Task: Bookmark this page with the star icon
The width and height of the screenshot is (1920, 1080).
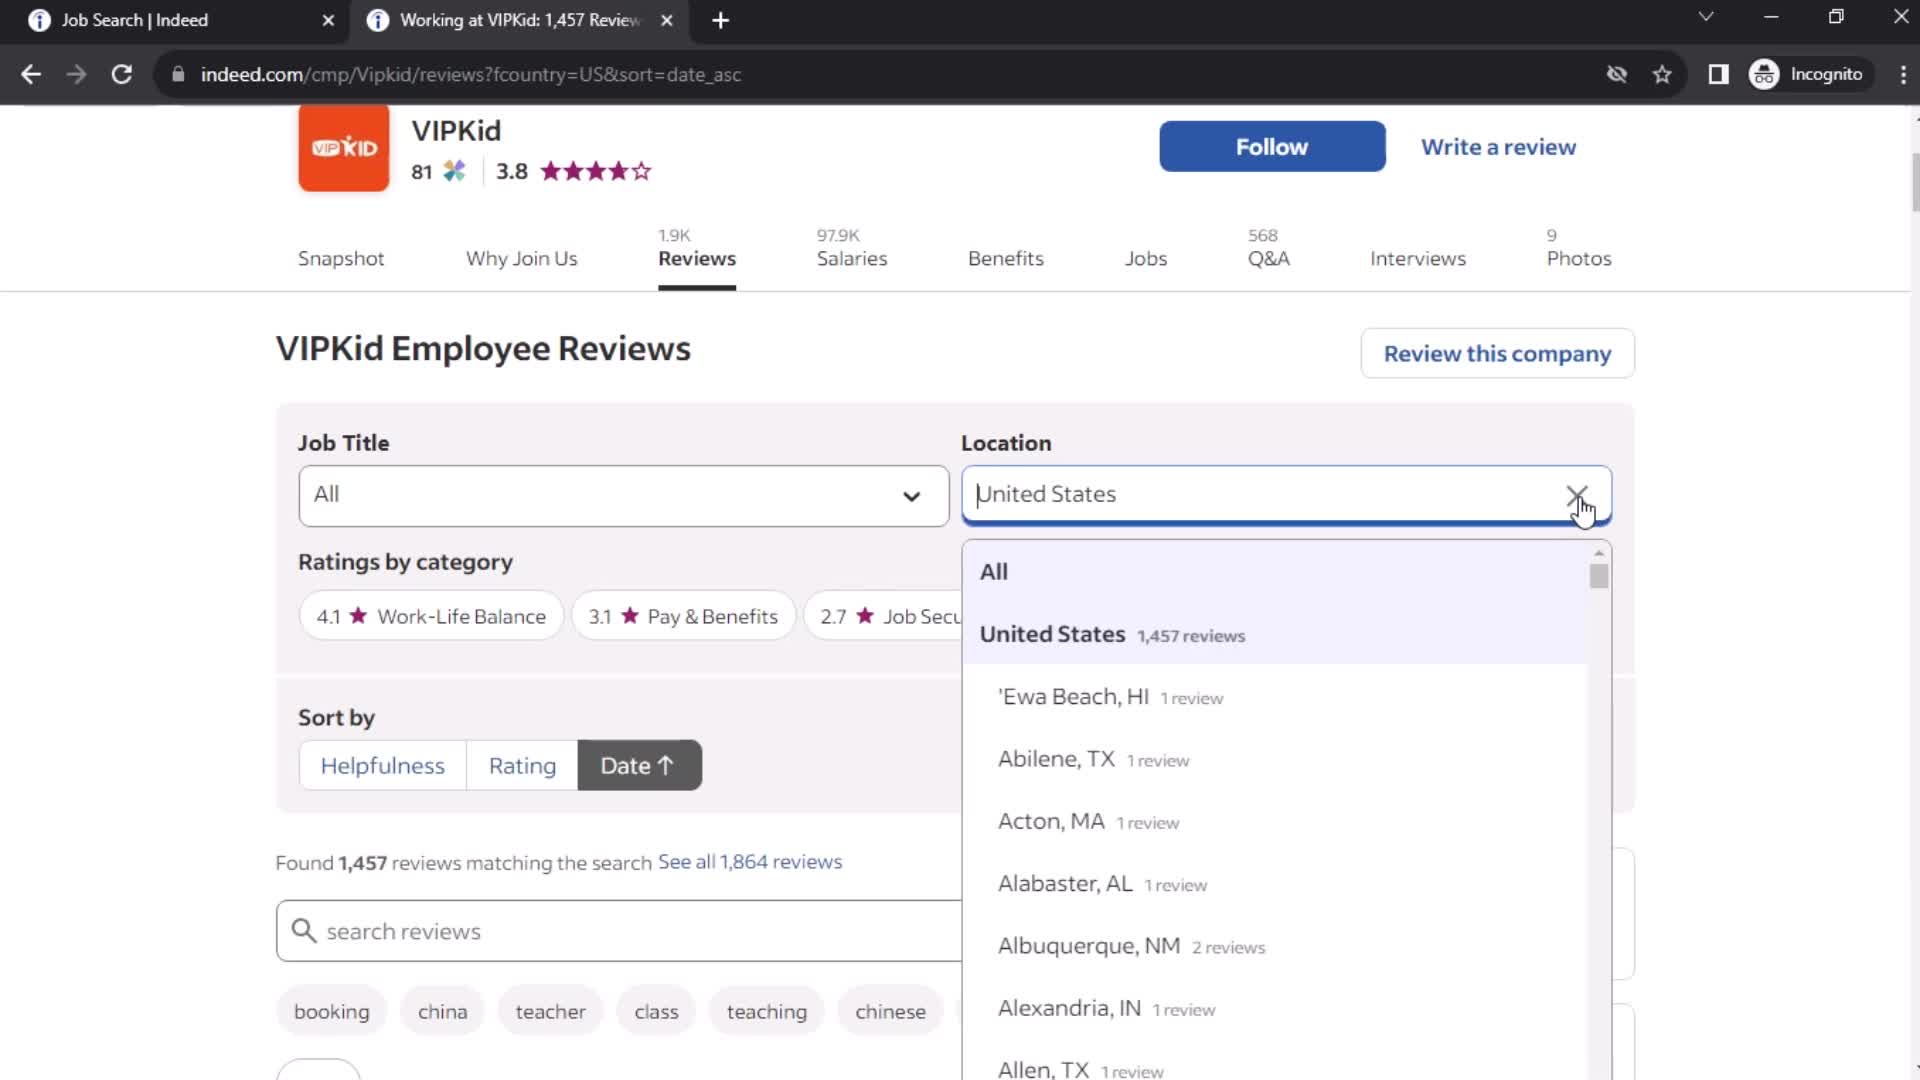Action: tap(1662, 74)
